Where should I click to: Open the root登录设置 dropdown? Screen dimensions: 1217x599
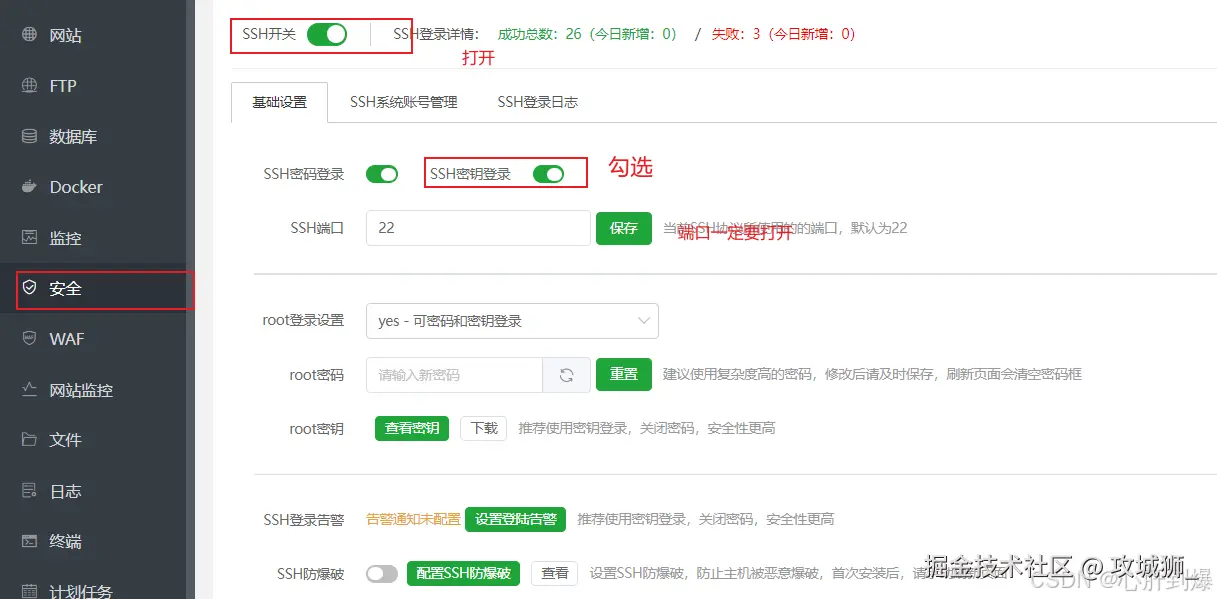(x=511, y=321)
